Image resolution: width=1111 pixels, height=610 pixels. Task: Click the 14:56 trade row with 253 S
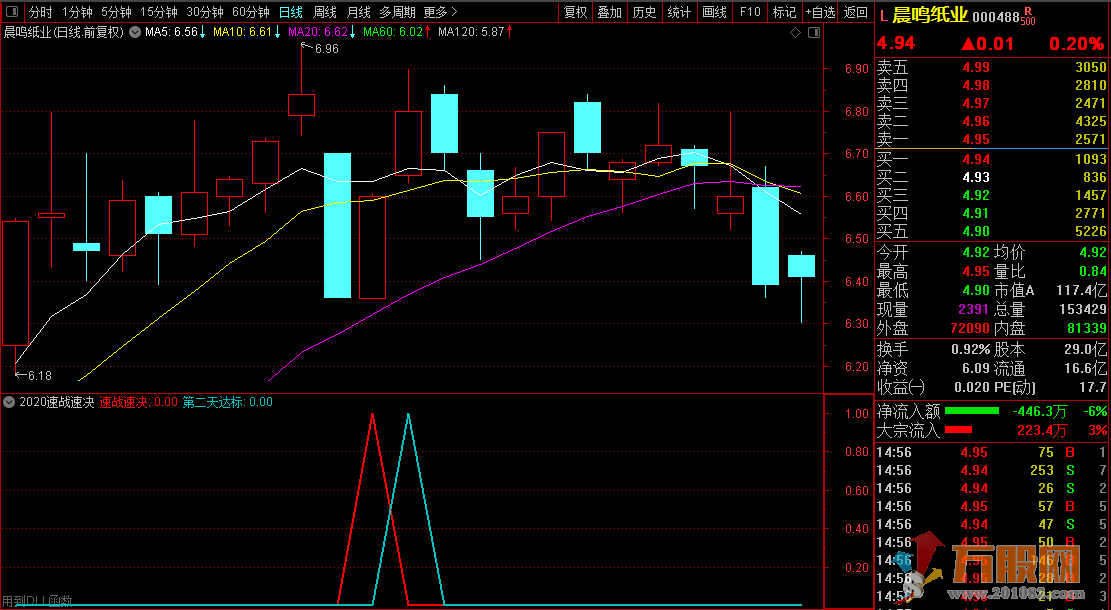coord(991,470)
